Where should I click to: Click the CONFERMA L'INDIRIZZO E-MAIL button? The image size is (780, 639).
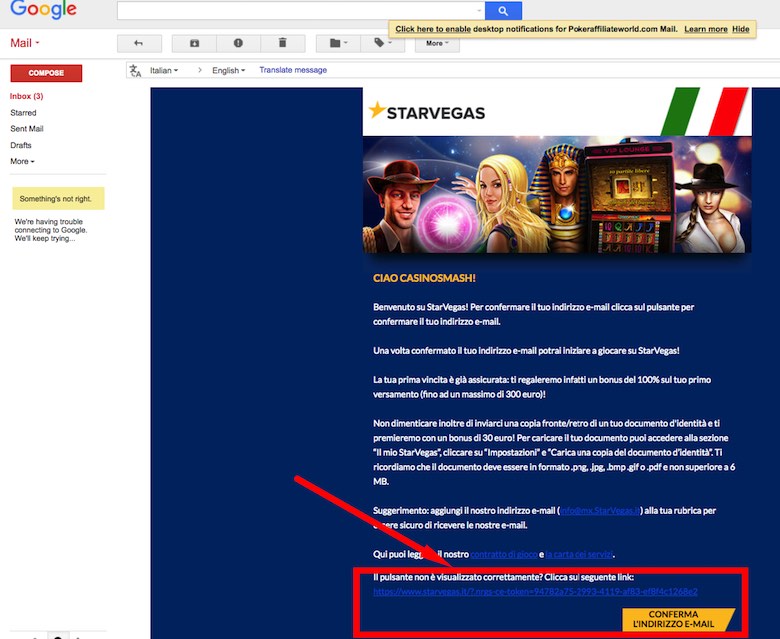click(679, 619)
